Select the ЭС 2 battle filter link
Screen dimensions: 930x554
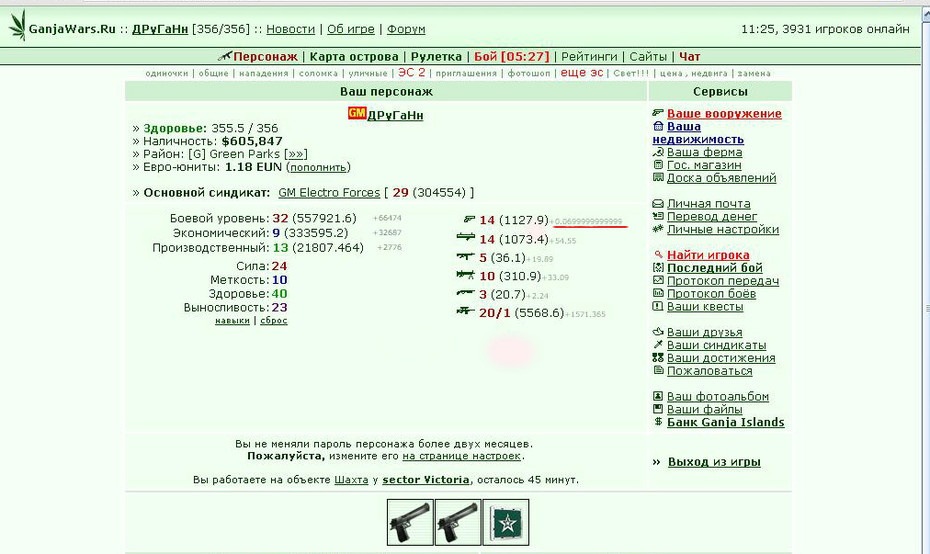tap(412, 72)
